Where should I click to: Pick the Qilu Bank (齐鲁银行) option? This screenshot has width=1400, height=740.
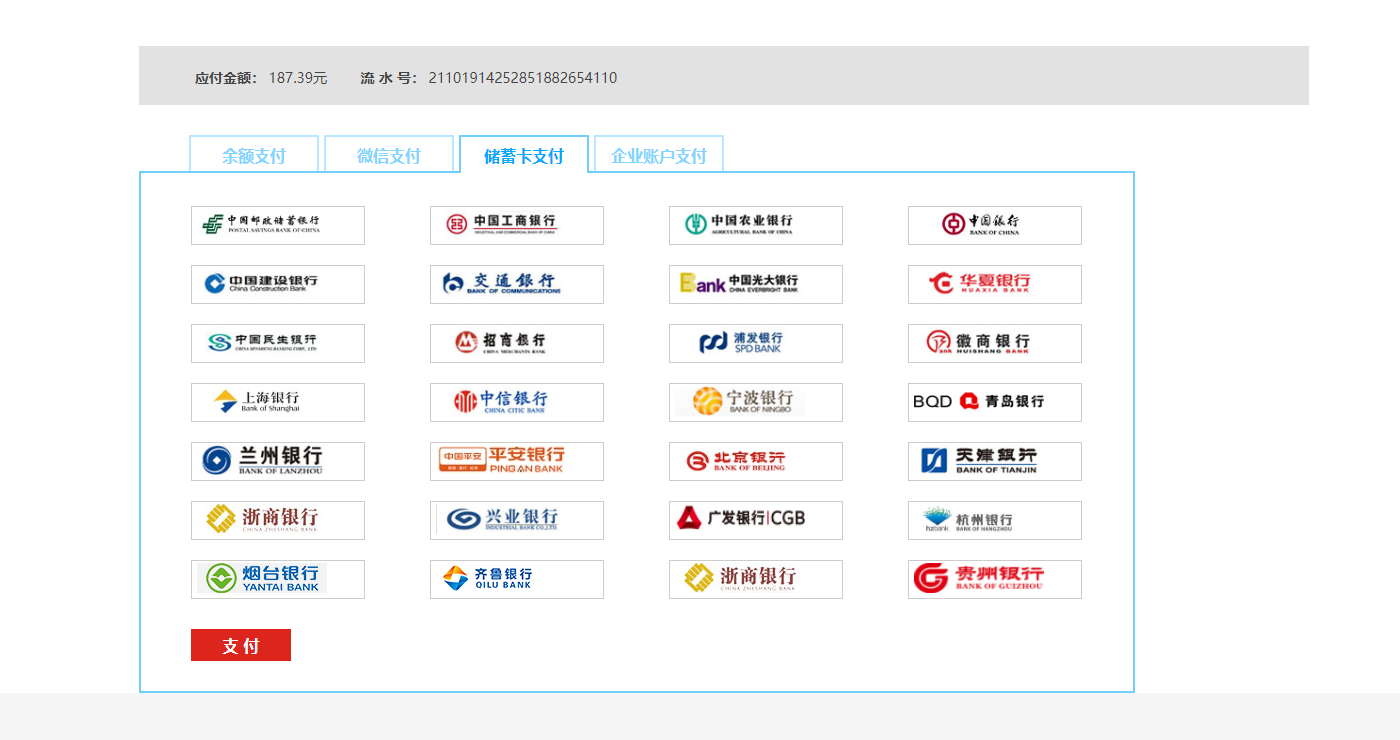[516, 579]
